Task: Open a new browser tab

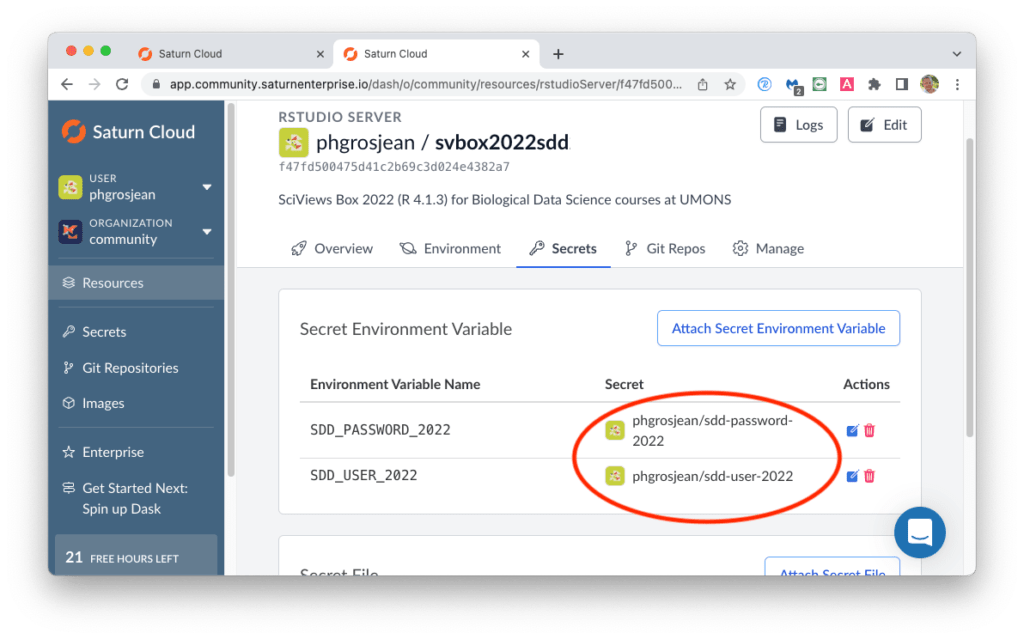Action: coord(558,54)
